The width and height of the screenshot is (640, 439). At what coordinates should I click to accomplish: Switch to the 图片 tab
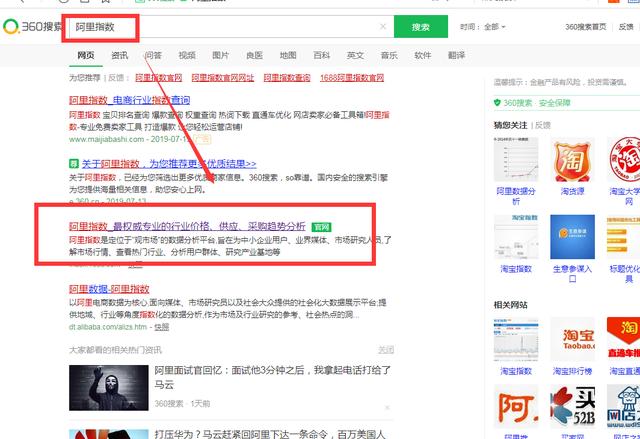[220, 55]
